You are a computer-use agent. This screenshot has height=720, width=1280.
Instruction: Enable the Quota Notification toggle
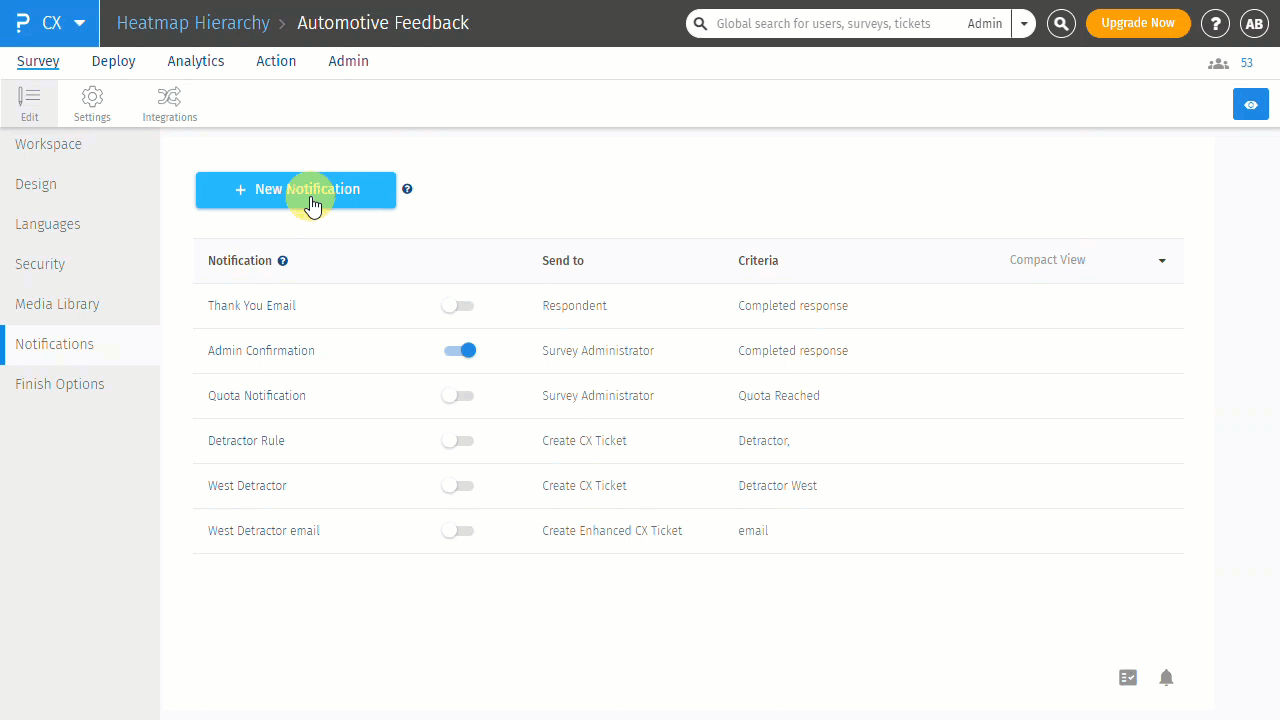[x=458, y=396]
